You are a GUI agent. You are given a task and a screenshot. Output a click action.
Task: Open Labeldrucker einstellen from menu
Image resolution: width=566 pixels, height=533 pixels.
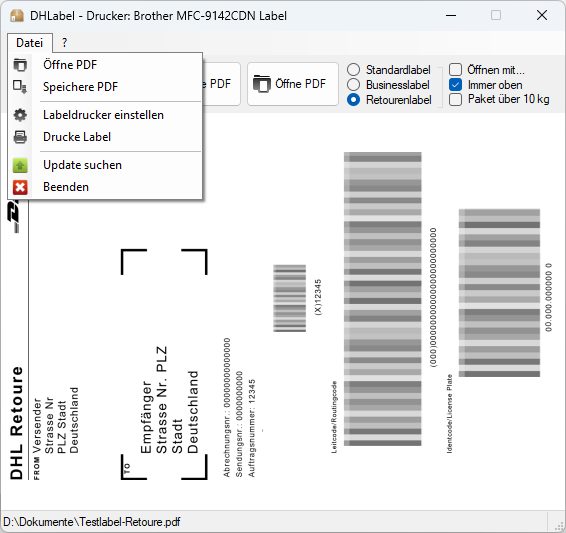coord(105,115)
